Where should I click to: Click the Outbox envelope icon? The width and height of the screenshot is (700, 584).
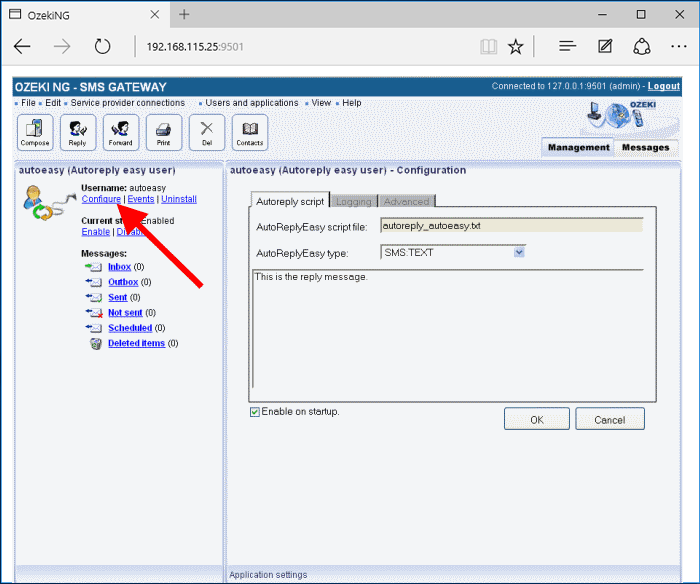point(94,282)
